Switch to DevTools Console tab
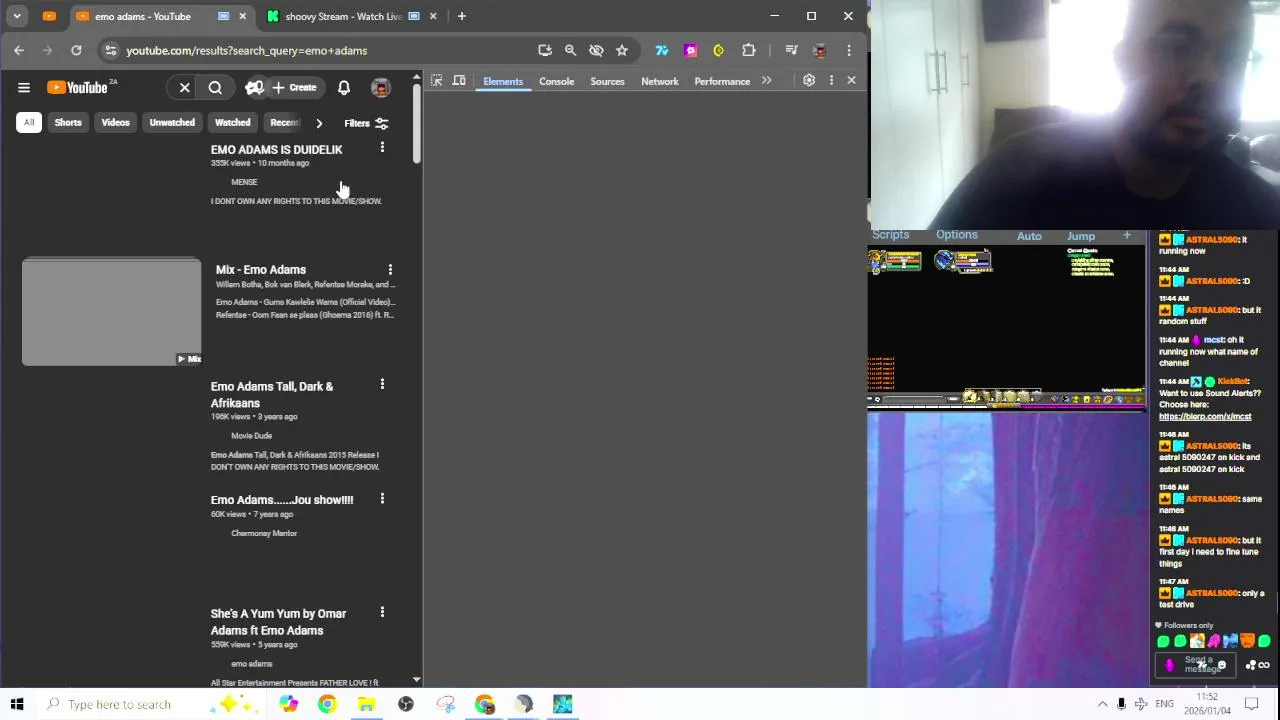The height and width of the screenshot is (720, 1280). tap(557, 81)
